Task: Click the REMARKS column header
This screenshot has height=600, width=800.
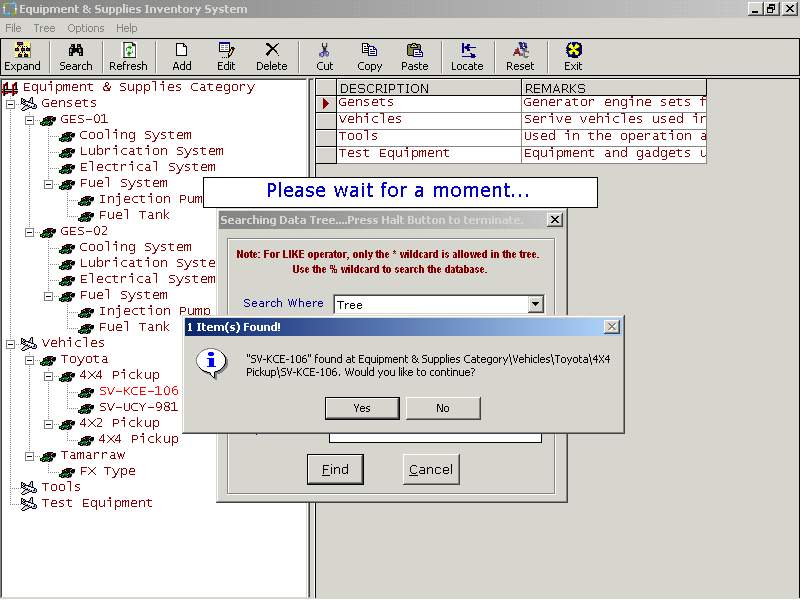Action: (x=614, y=88)
